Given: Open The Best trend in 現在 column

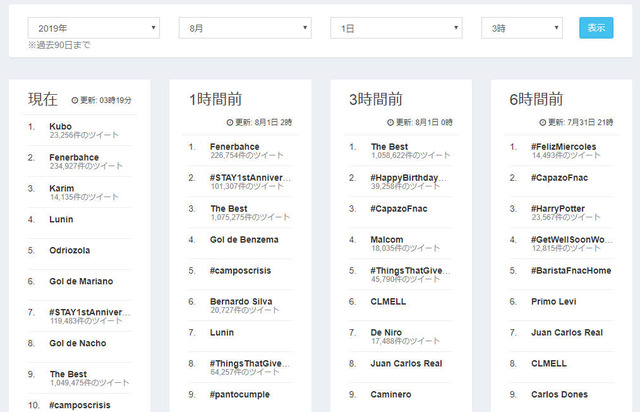Looking at the screenshot, I should coord(68,374).
